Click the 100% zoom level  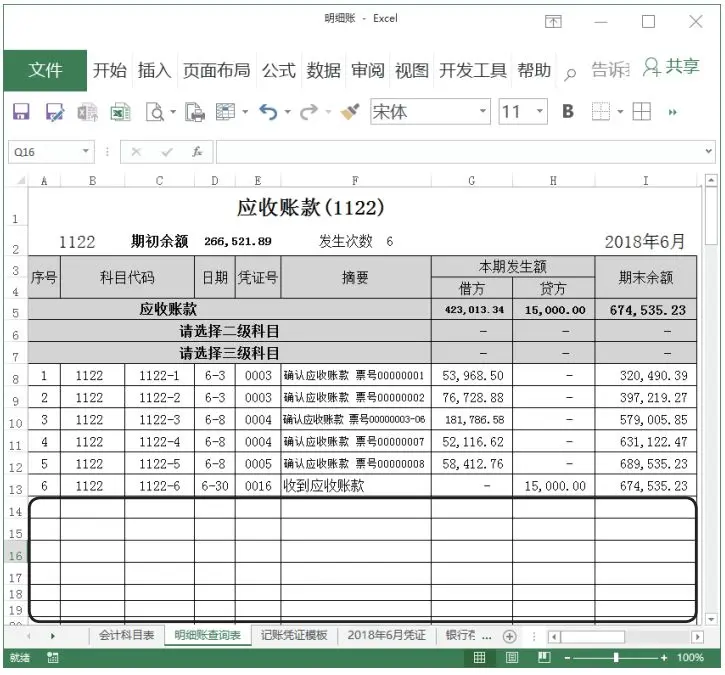(690, 657)
